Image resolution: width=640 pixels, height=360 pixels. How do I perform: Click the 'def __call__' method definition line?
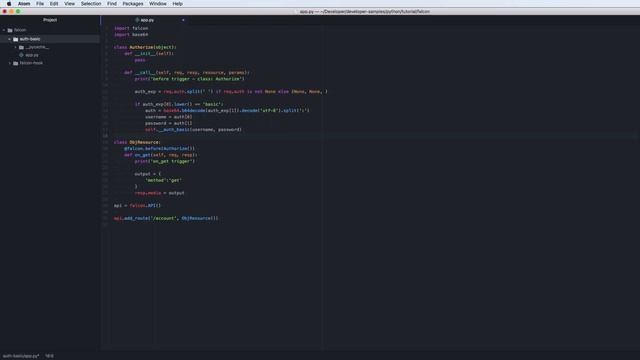187,73
